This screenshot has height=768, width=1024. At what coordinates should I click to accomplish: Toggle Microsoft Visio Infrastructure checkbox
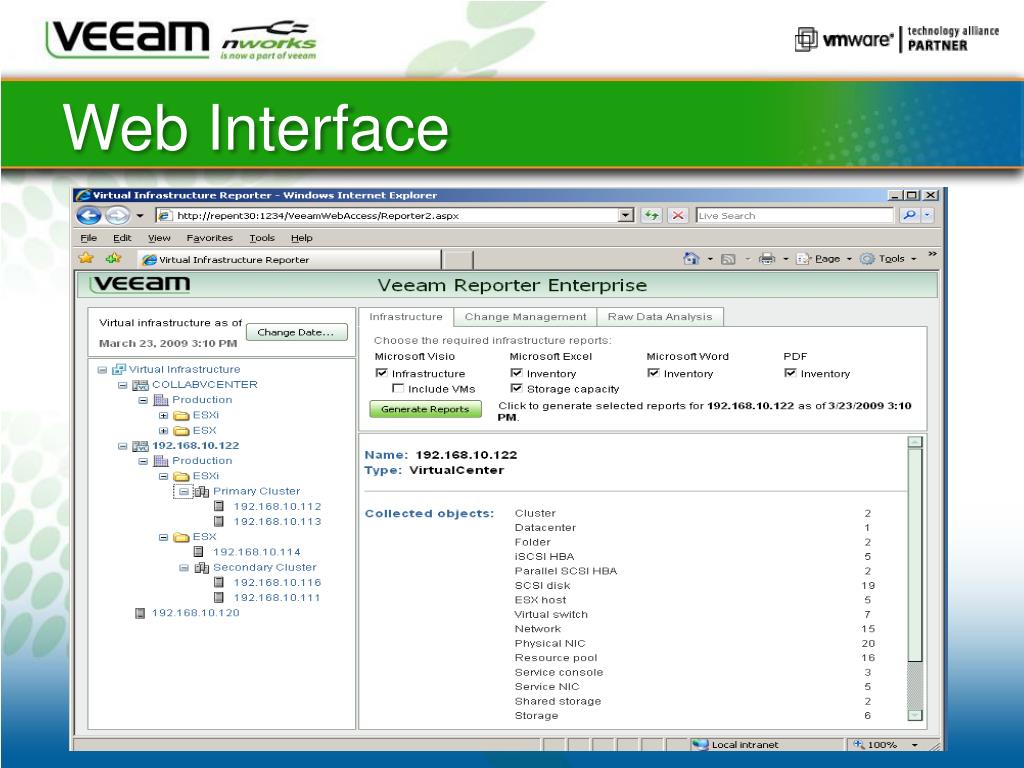tap(381, 373)
